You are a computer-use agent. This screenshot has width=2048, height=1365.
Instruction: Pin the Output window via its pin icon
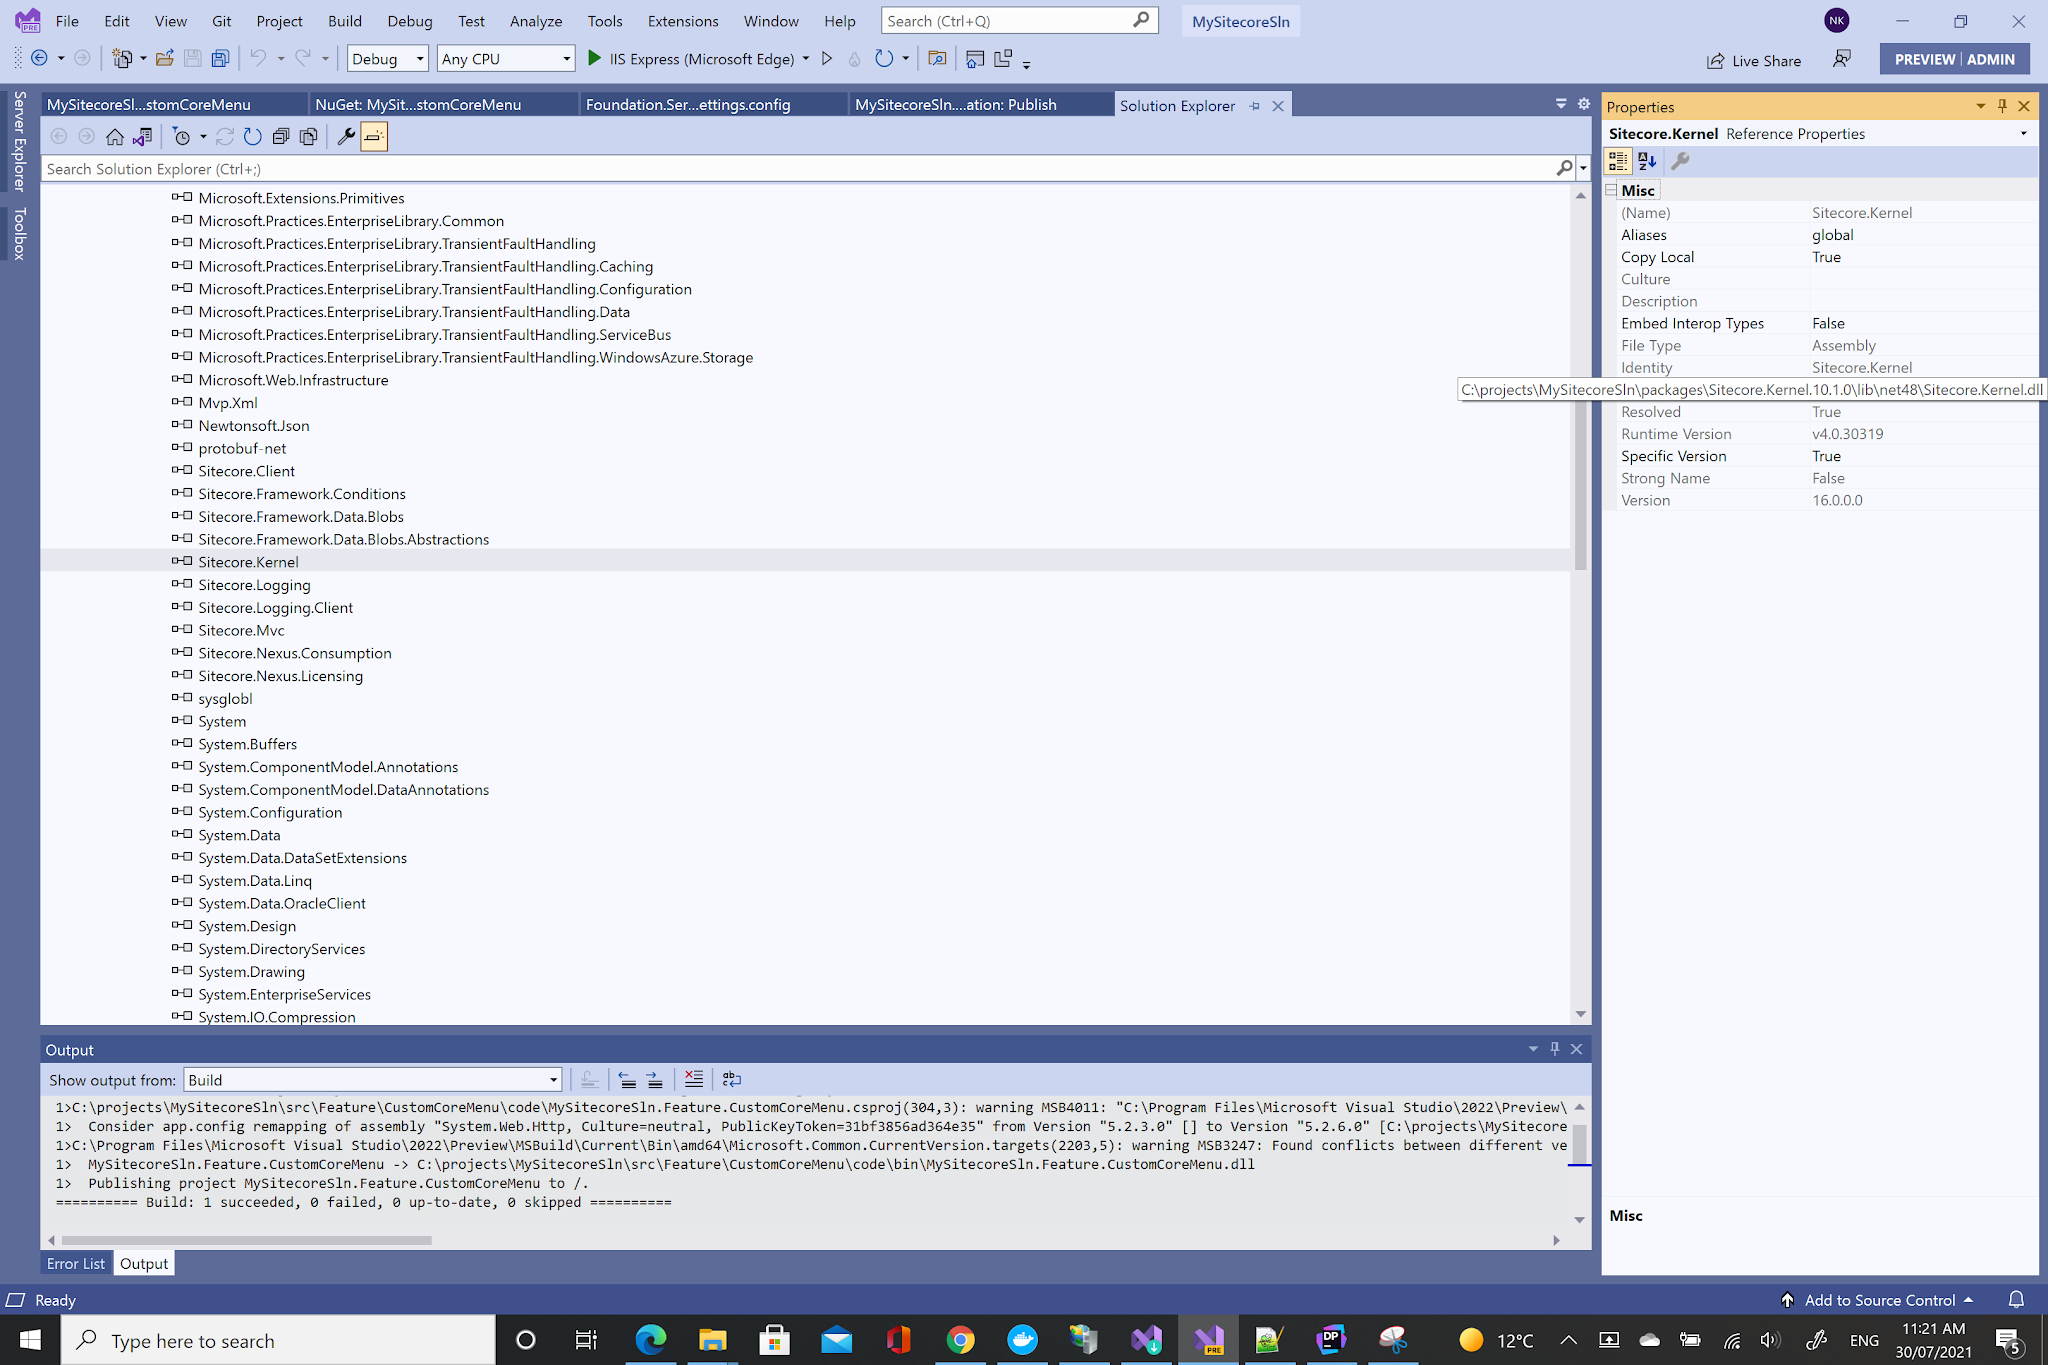[x=1555, y=1049]
